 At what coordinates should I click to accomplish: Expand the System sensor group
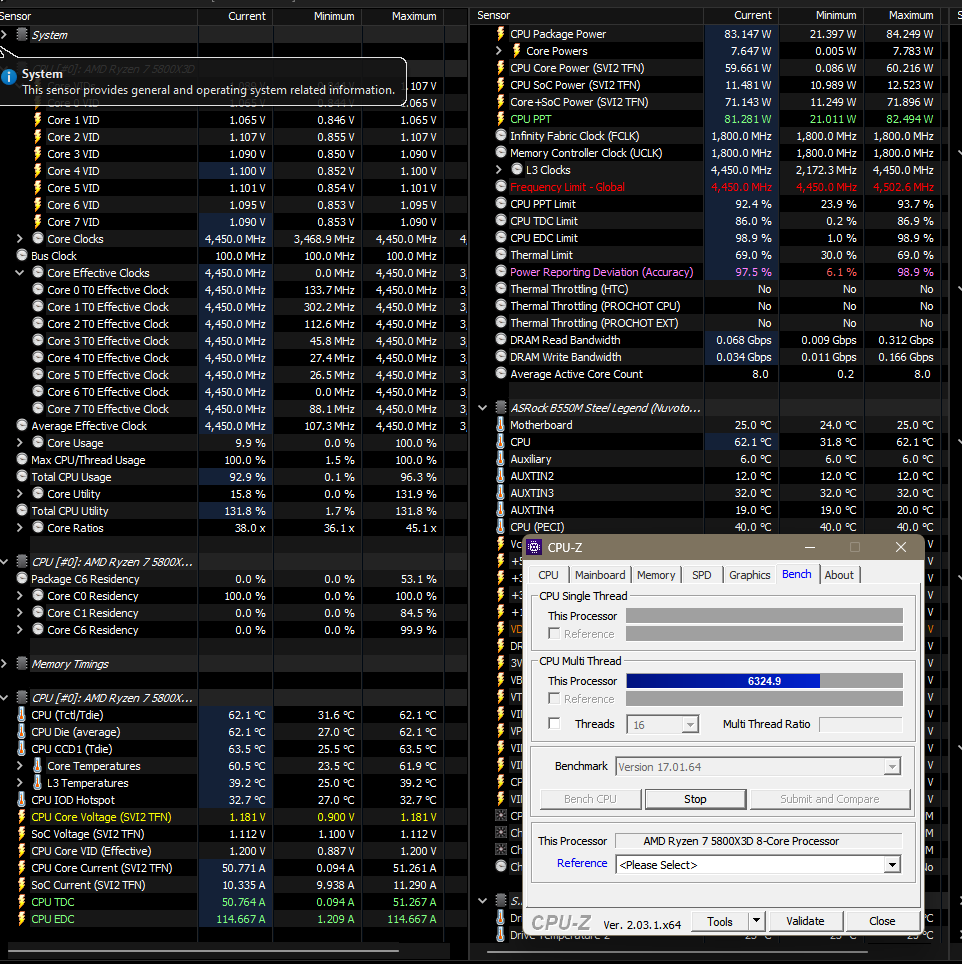(4, 34)
